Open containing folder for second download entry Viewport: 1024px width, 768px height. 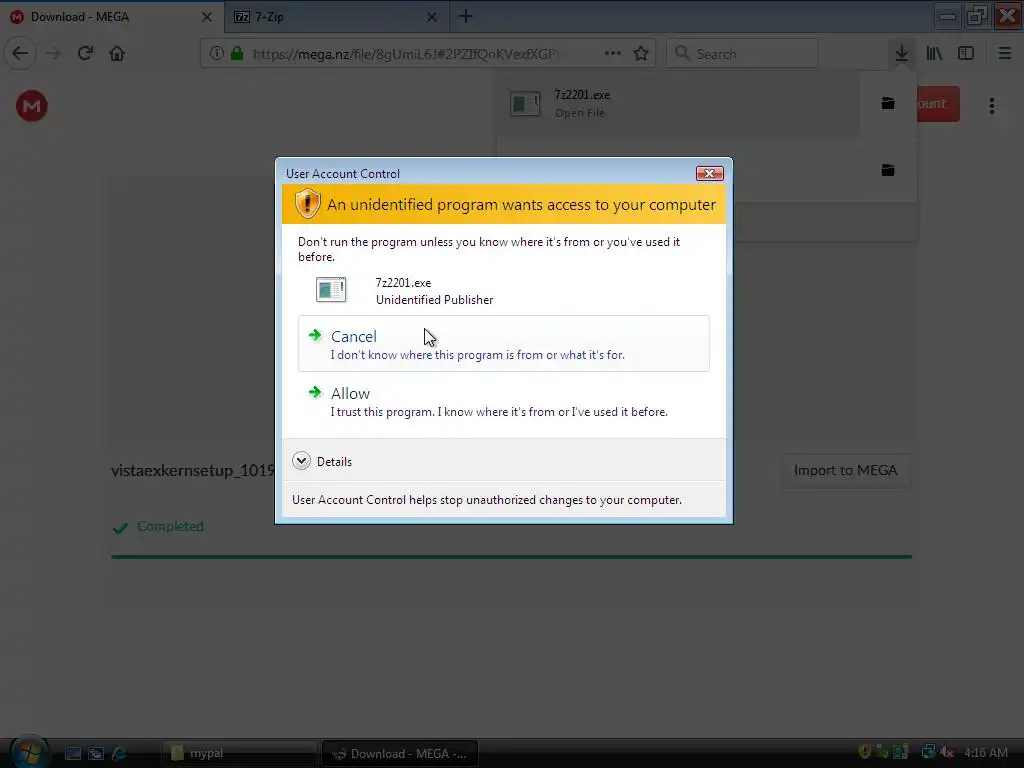pyautogui.click(x=888, y=170)
